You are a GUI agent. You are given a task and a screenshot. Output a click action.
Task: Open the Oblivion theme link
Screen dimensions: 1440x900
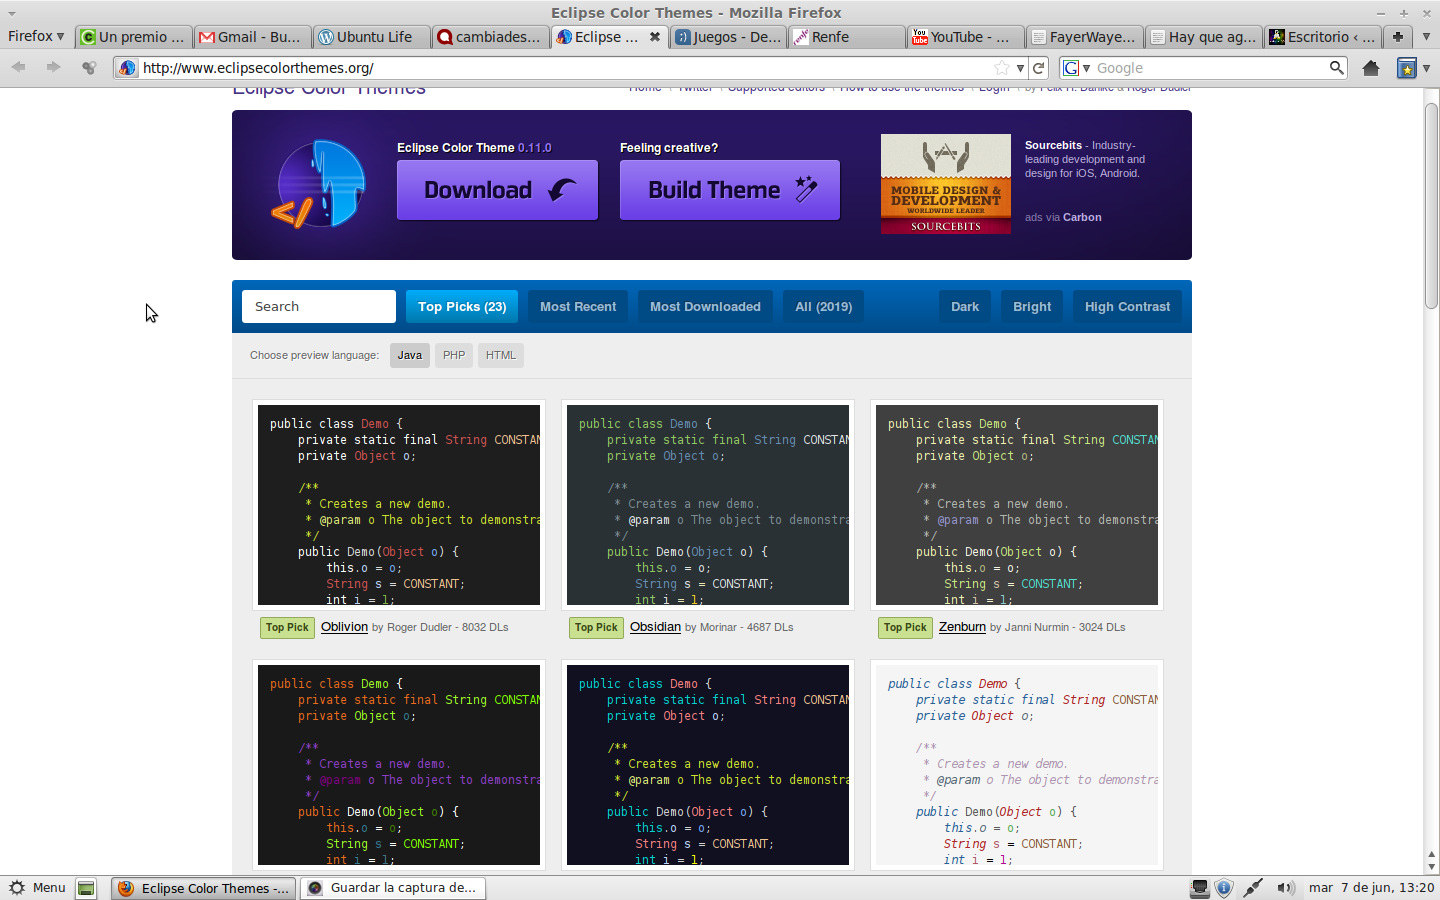coord(344,627)
